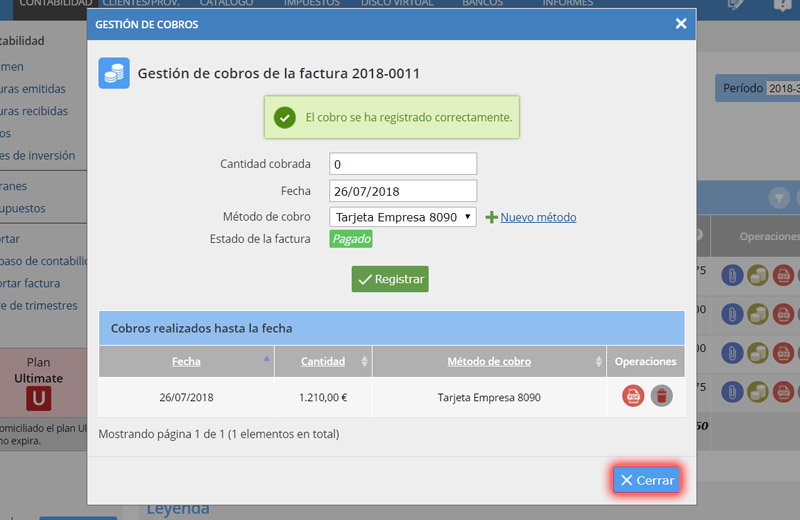This screenshot has height=520, width=800.
Task: Sort payments by Fecha column
Action: (x=186, y=361)
